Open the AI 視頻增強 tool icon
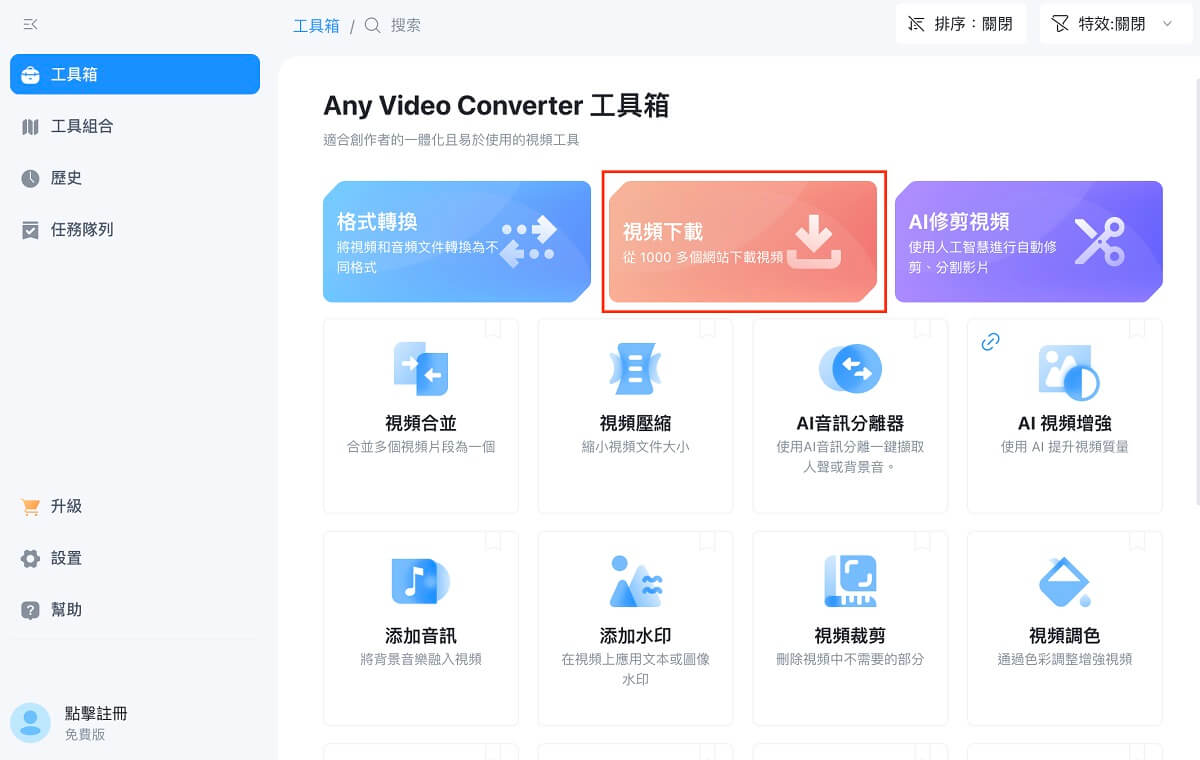This screenshot has width=1200, height=760. [1068, 372]
